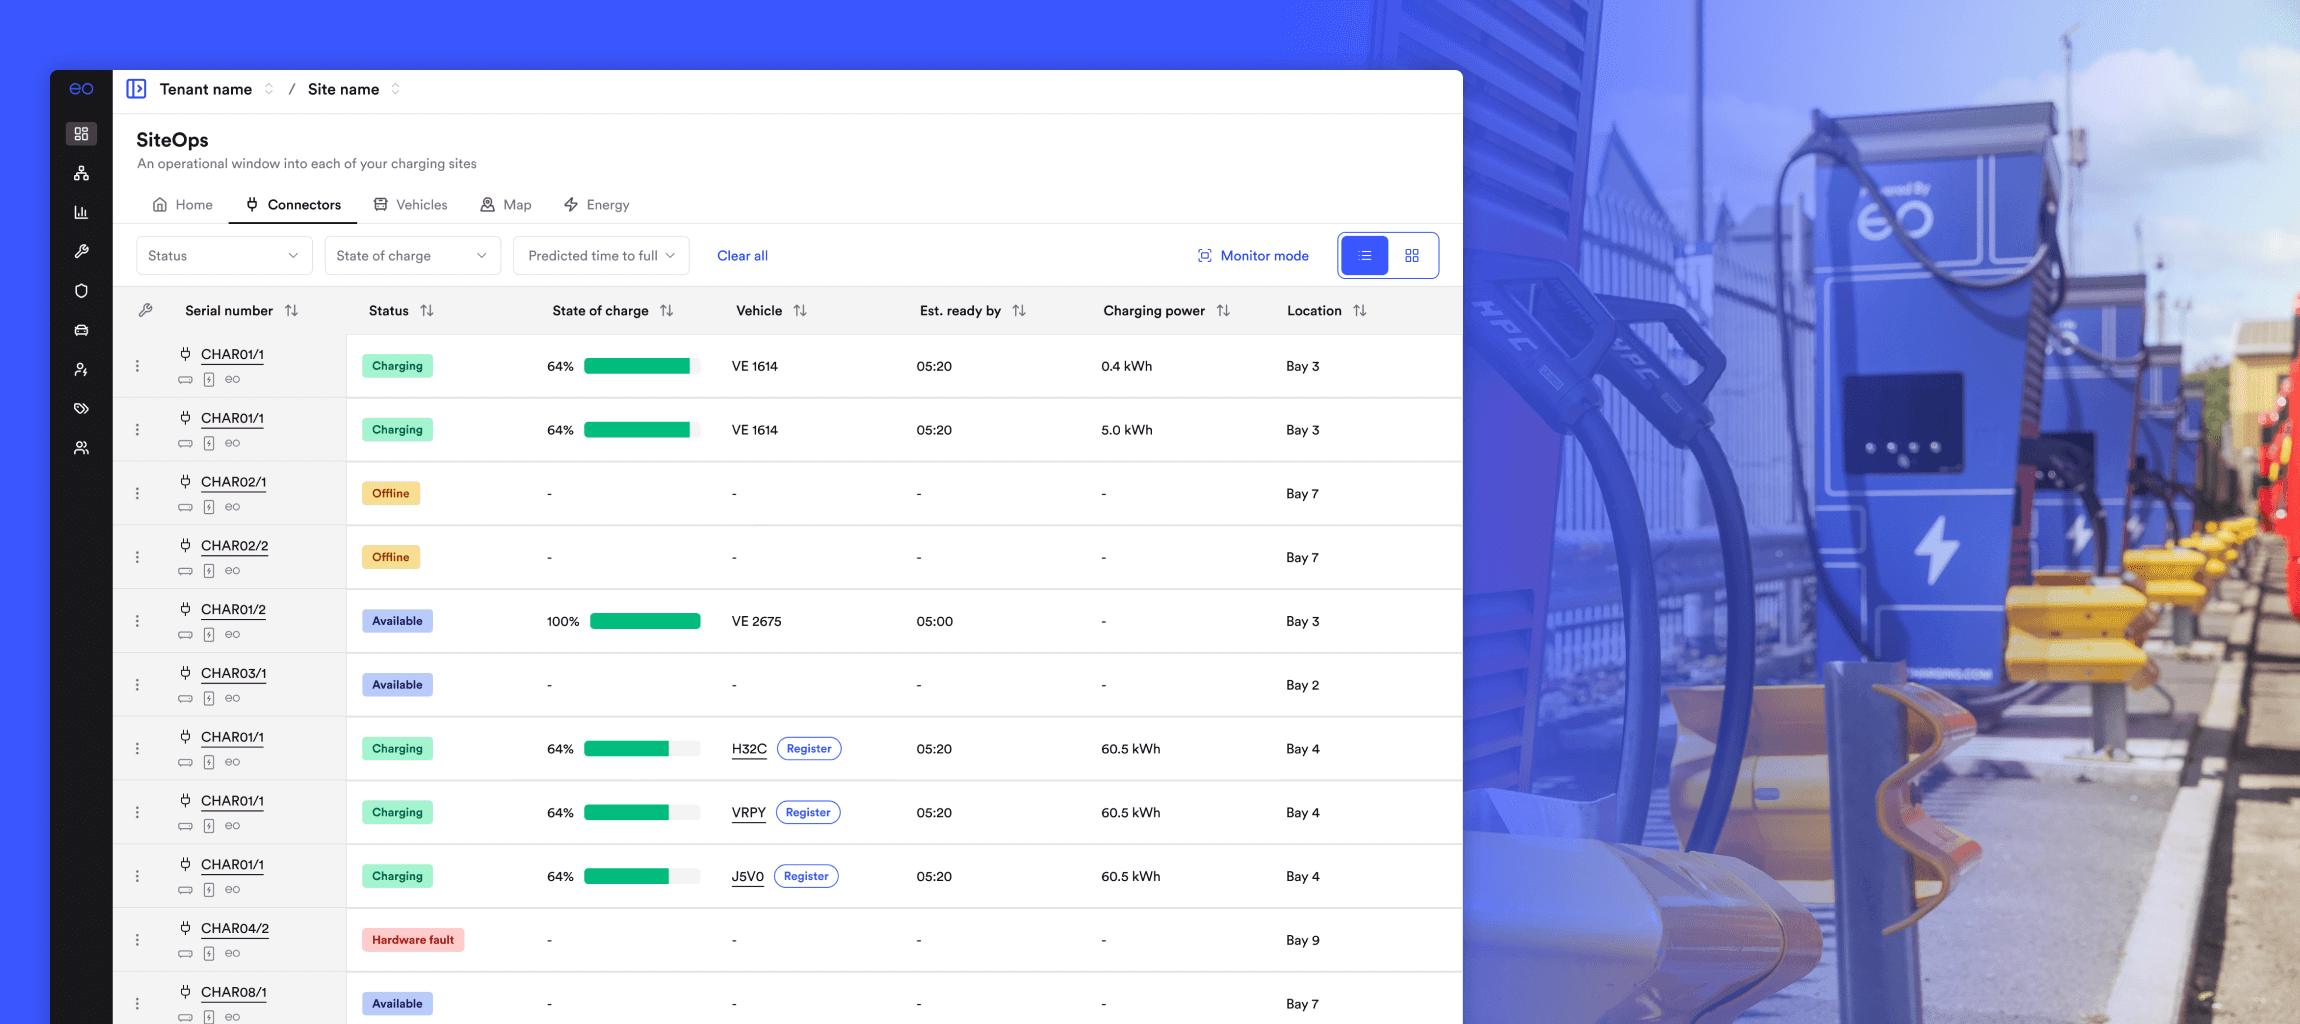Go to the Energy tab
The width and height of the screenshot is (2300, 1024).
(x=597, y=205)
